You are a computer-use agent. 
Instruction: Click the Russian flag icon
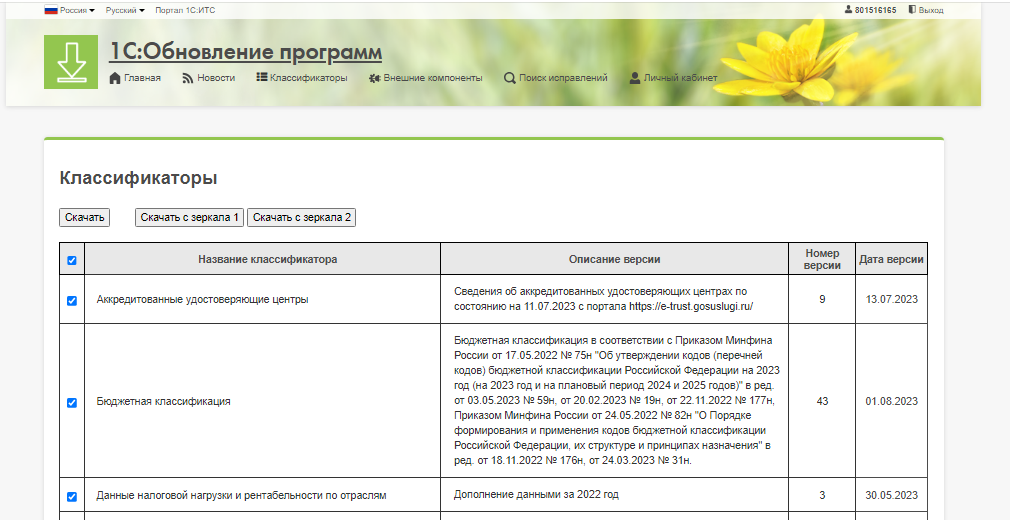(51, 10)
